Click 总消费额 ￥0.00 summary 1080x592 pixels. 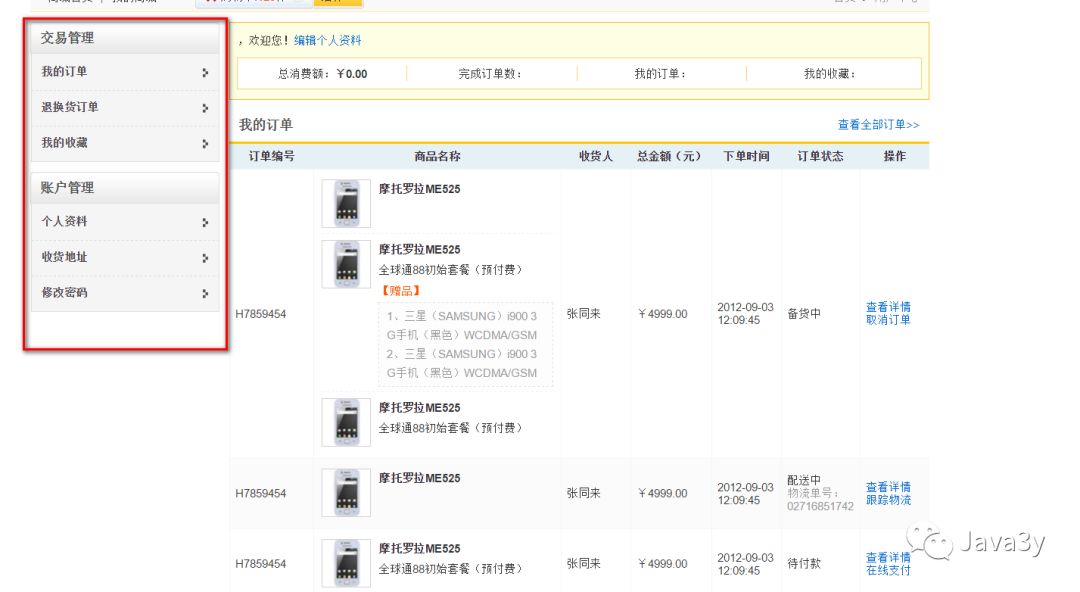point(322,74)
